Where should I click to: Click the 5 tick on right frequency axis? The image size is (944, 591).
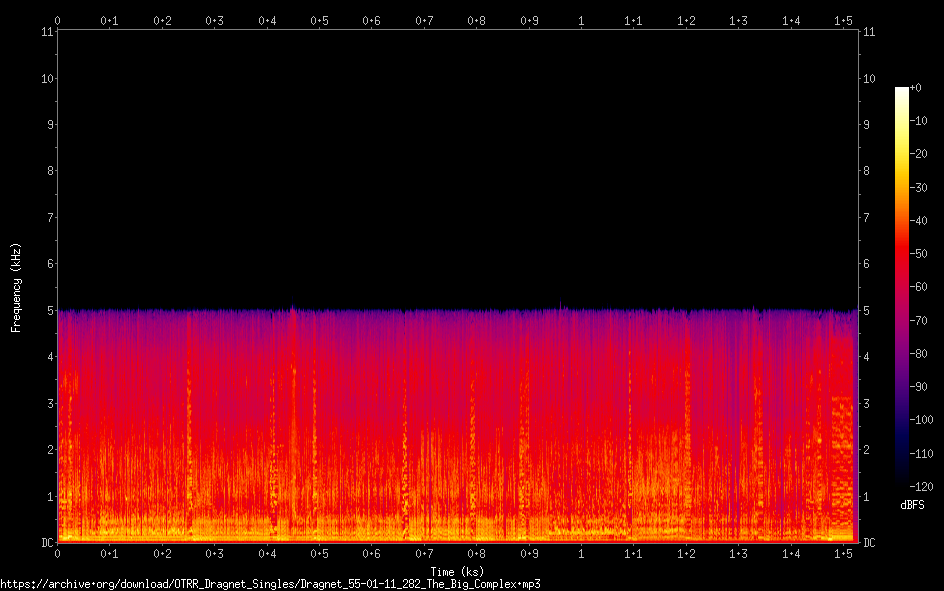point(866,311)
